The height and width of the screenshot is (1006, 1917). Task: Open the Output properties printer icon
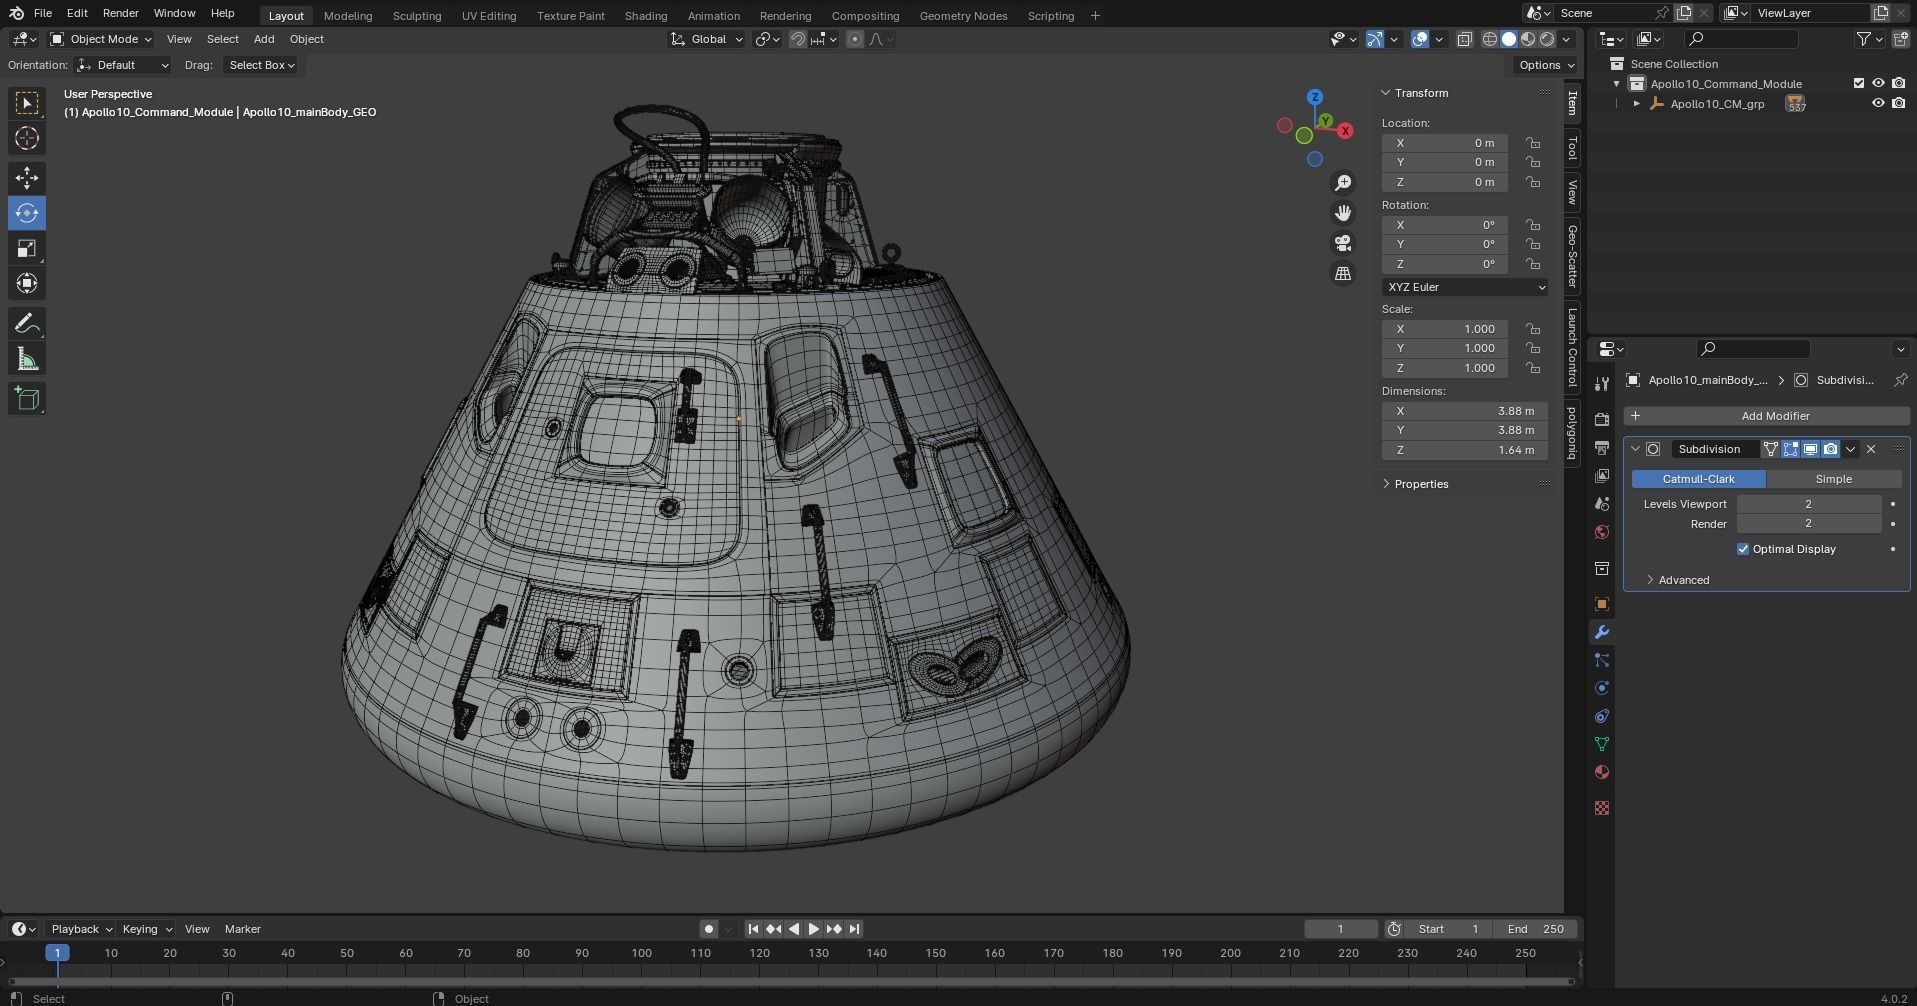point(1602,447)
